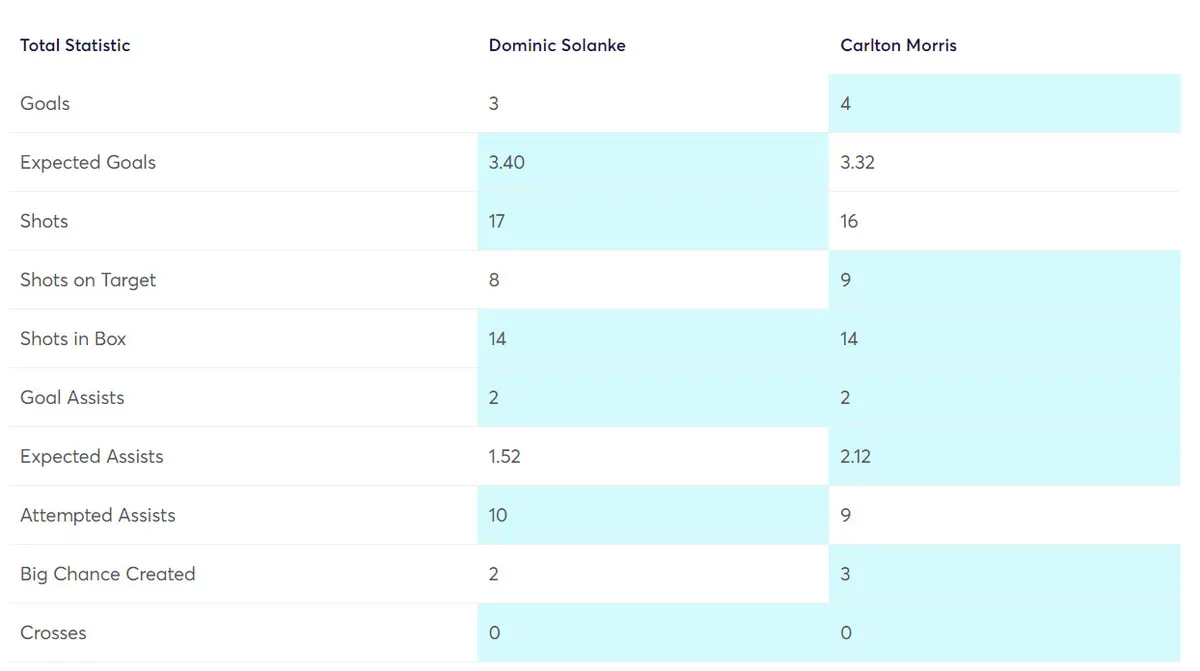Screen dimensions: 1200x671
Task: Select Carlton Morris's Goals value 4
Action: pos(846,103)
